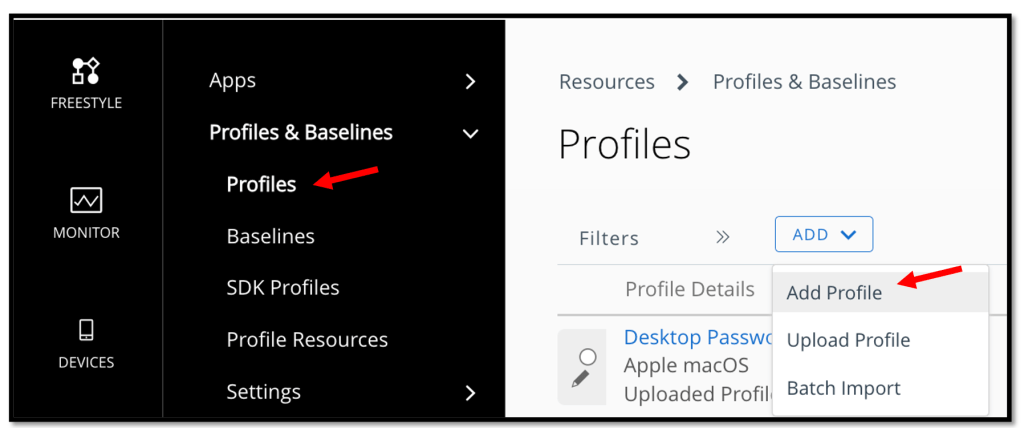Choose Add Profile from dropdown

click(x=834, y=293)
